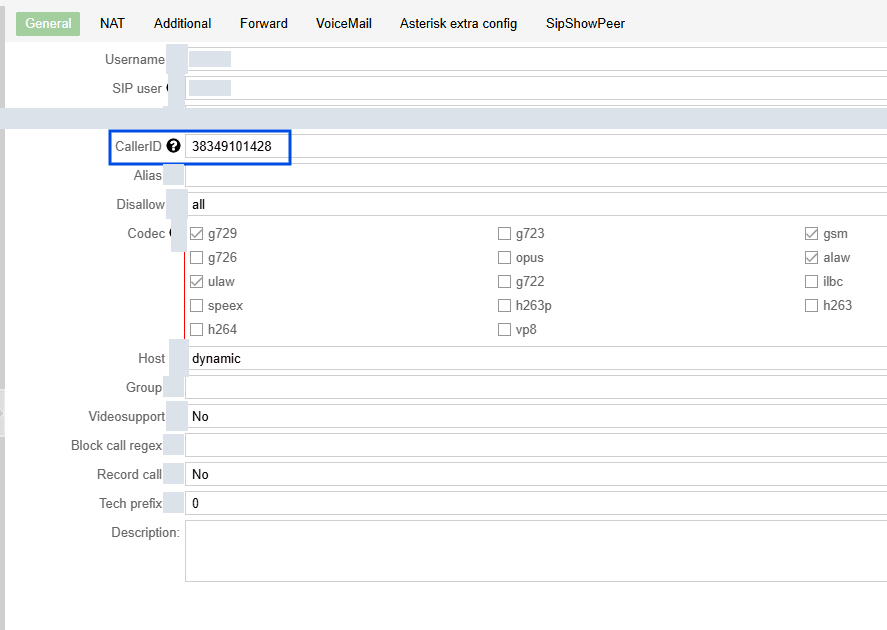This screenshot has height=630, width=887.
Task: Click the CallerID help question-mark icon
Action: [x=173, y=146]
